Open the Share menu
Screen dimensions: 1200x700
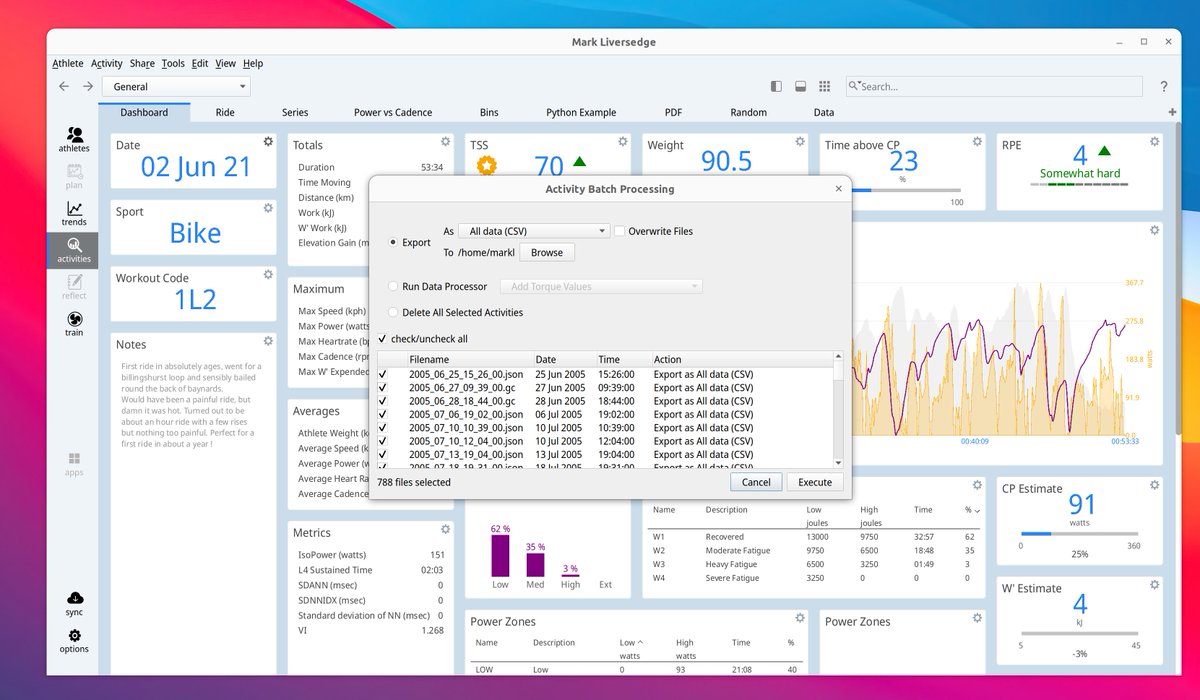click(x=142, y=63)
